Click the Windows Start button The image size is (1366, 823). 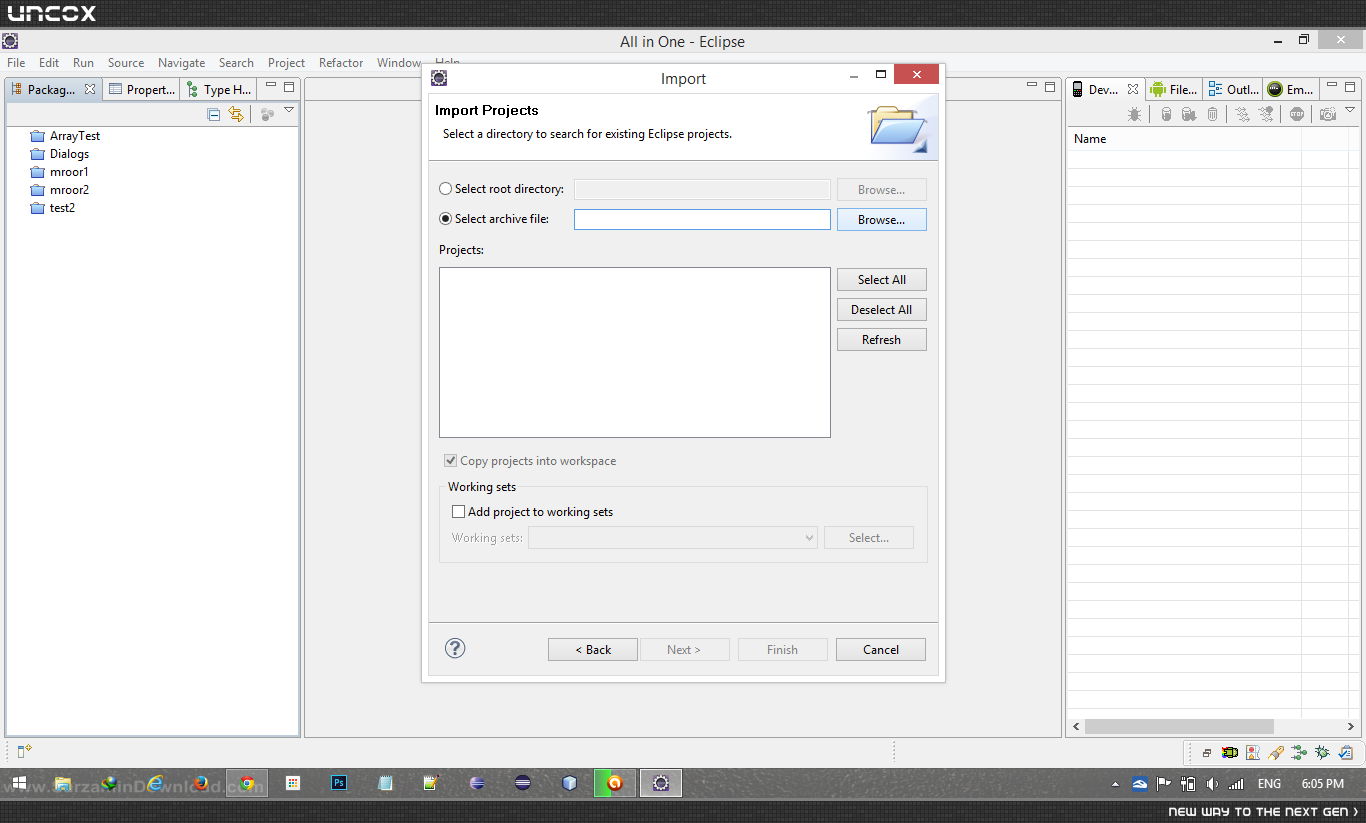[x=18, y=783]
